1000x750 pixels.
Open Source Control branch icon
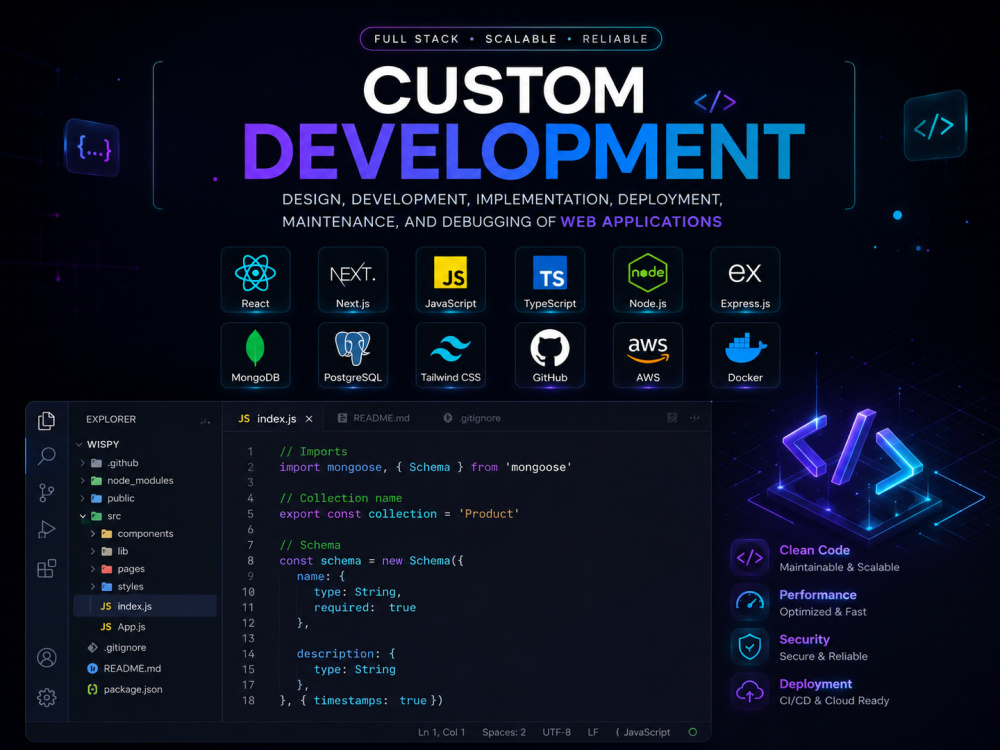tap(47, 492)
